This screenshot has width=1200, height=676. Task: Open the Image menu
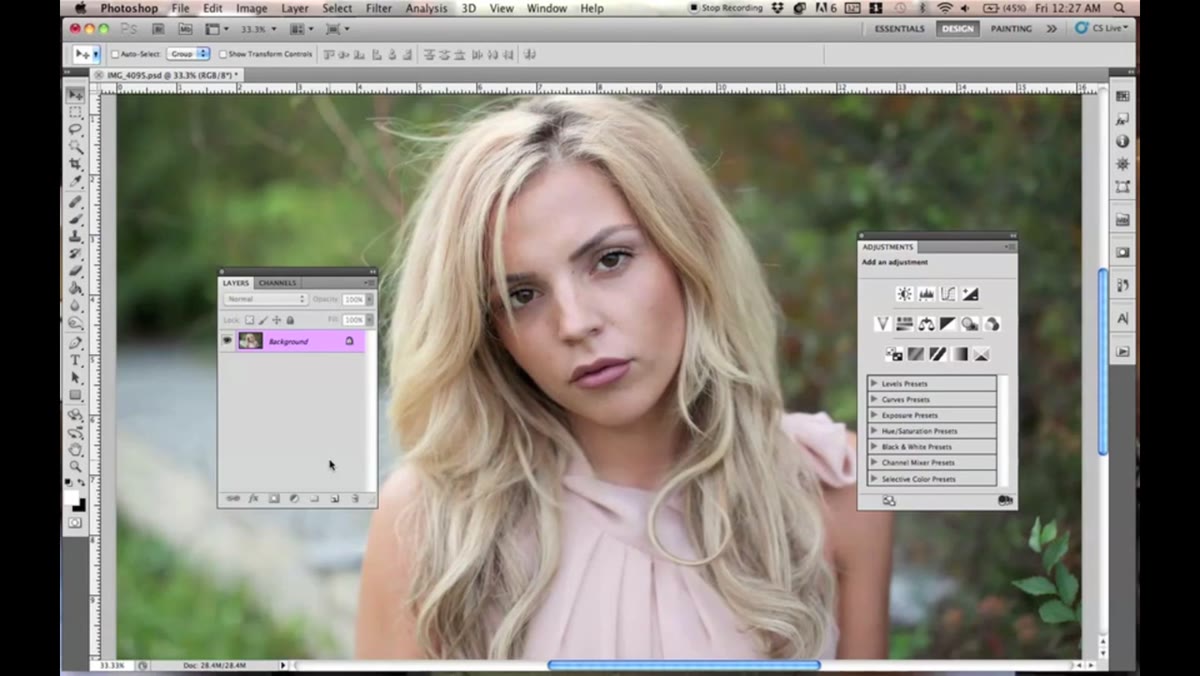tap(251, 8)
